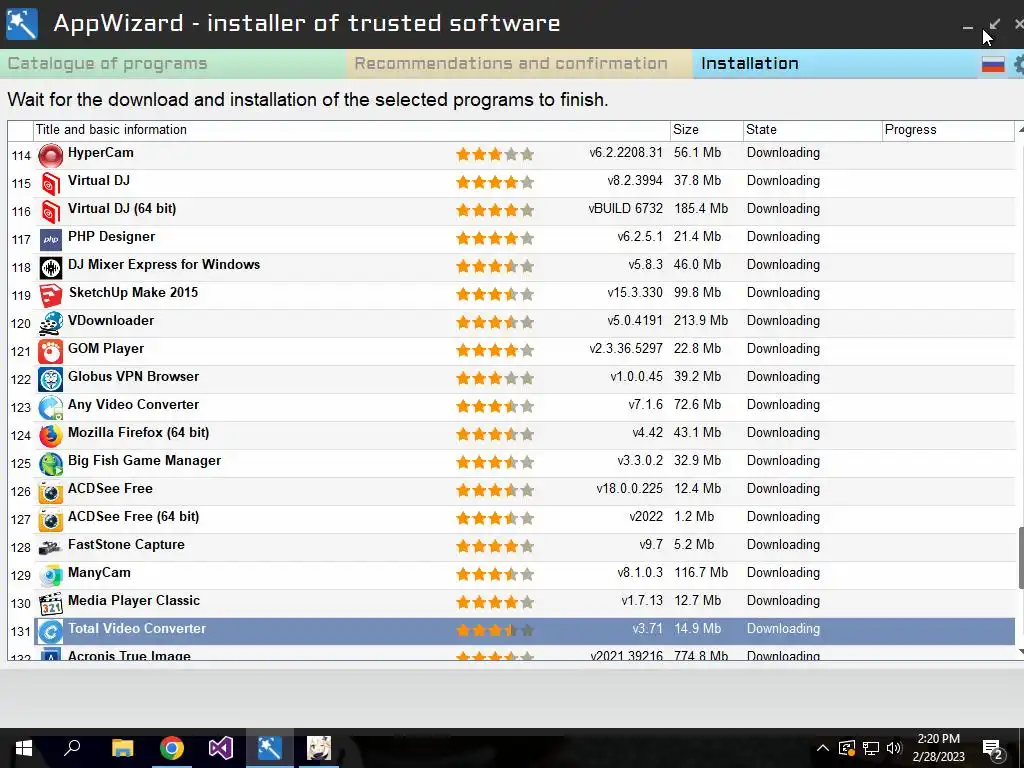Screen dimensions: 1024x768
Task: Click the Globus VPN Browser icon
Action: pos(50,379)
